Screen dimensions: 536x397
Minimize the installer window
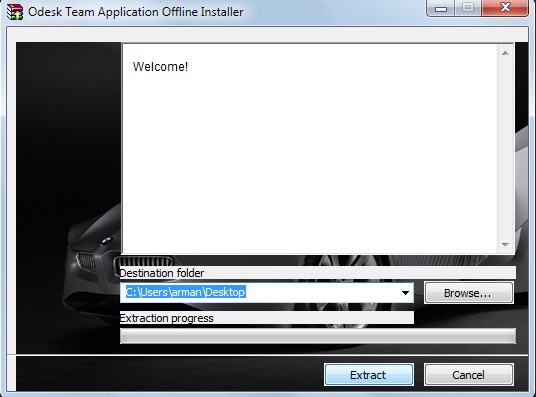(x=441, y=8)
